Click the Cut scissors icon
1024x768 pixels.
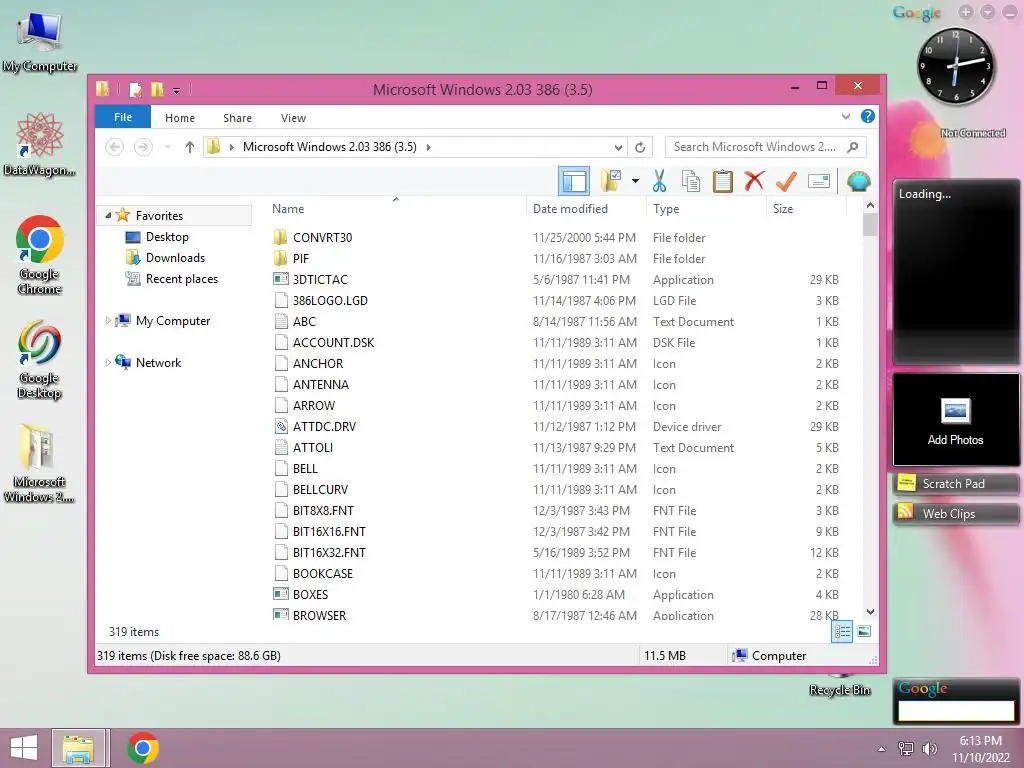coord(659,181)
